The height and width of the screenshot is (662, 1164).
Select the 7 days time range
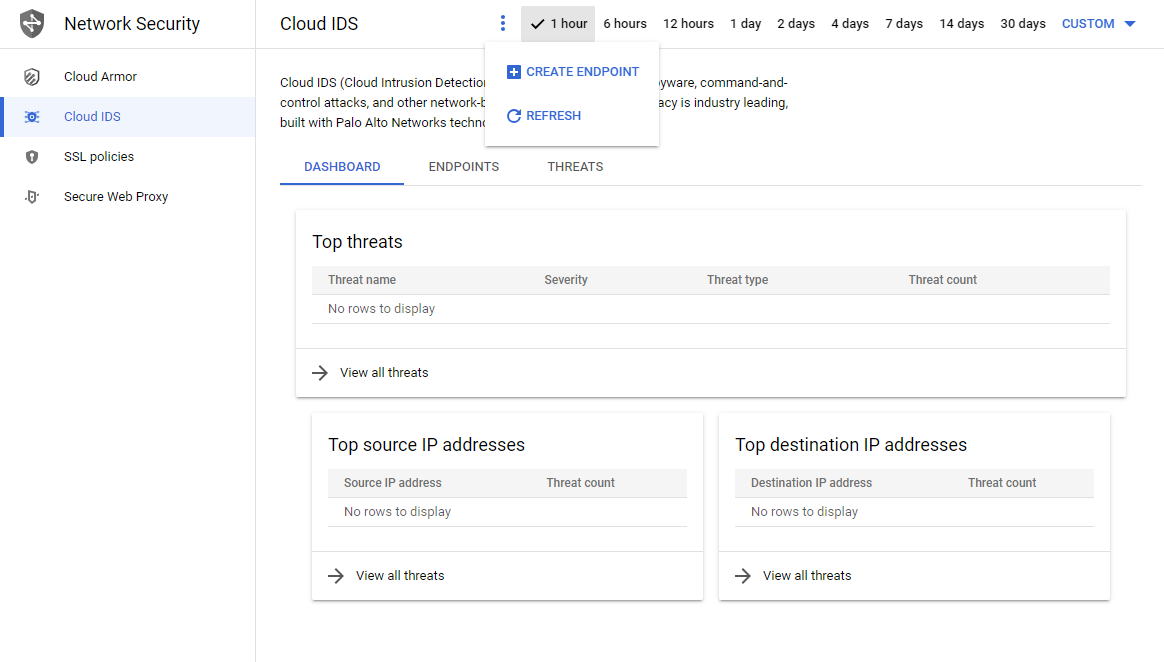(904, 24)
